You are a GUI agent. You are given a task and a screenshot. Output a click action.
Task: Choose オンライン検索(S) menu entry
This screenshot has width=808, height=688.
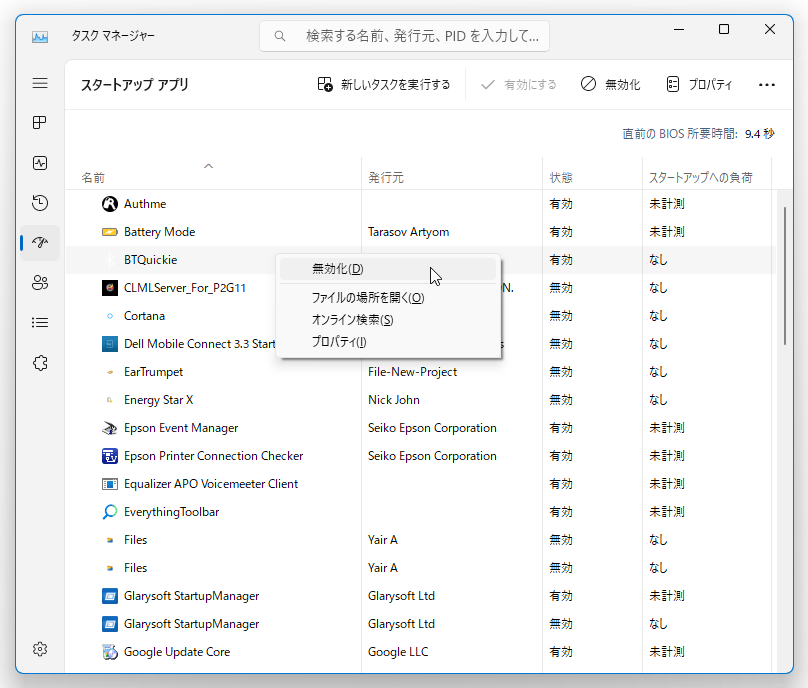388,320
